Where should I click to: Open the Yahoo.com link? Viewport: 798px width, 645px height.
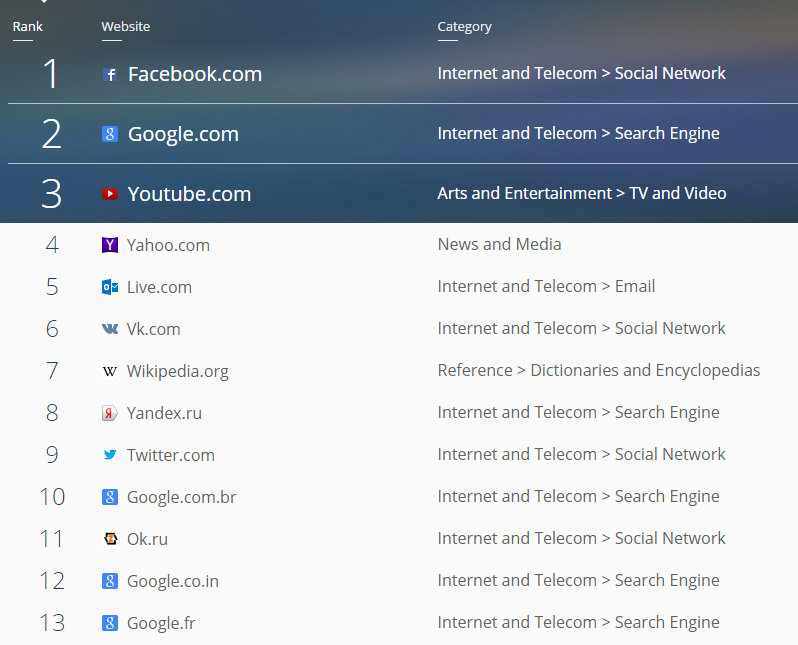[168, 245]
